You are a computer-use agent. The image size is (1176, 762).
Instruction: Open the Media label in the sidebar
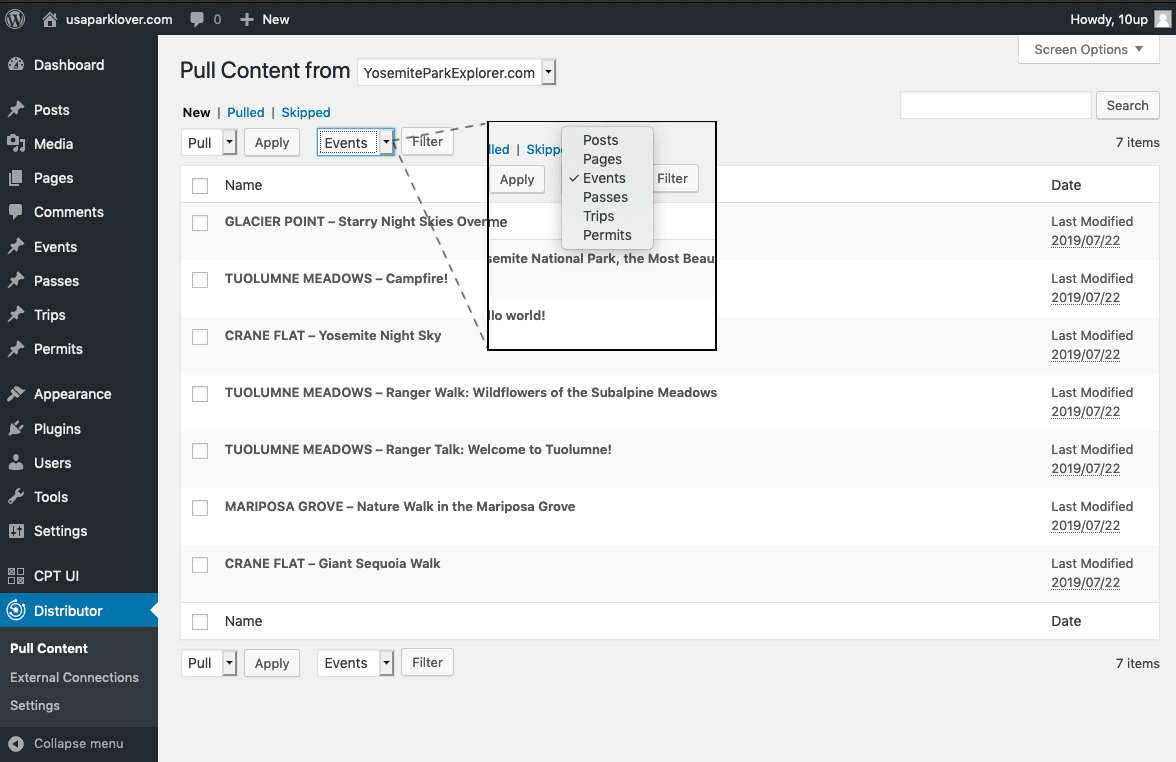tap(53, 144)
